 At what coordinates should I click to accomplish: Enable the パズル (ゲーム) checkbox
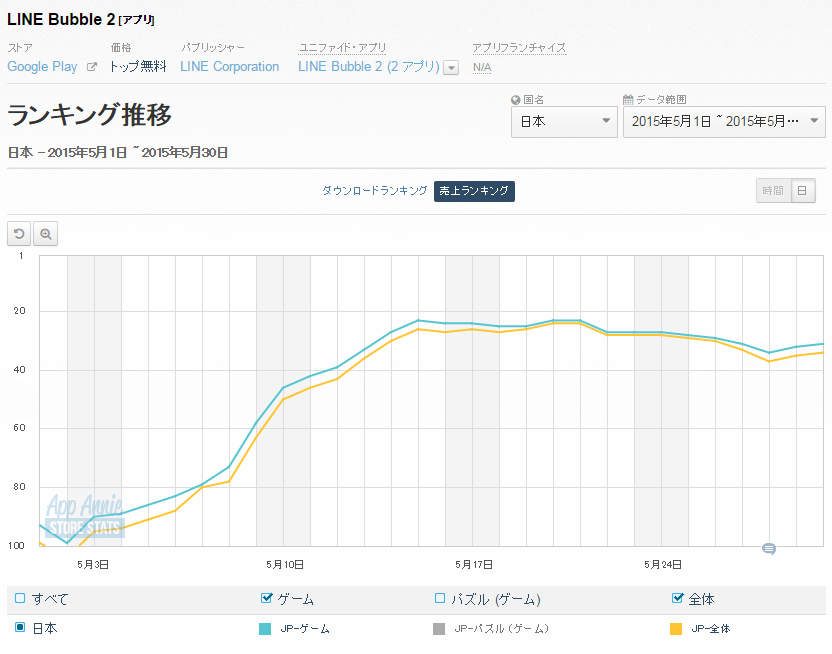(439, 598)
